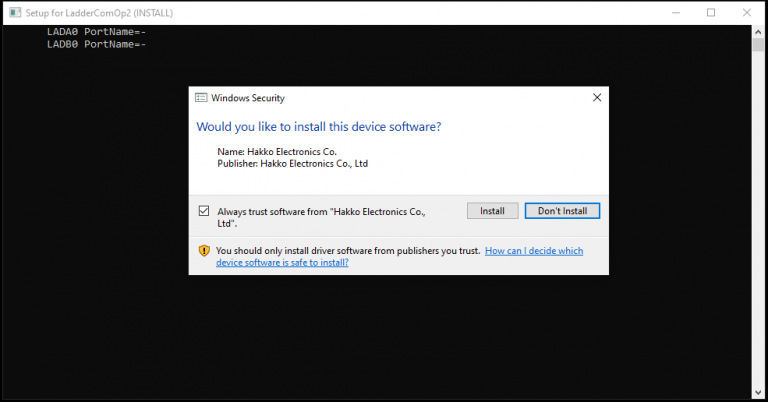Minimize the LadderComOp2 setup window

point(667,12)
